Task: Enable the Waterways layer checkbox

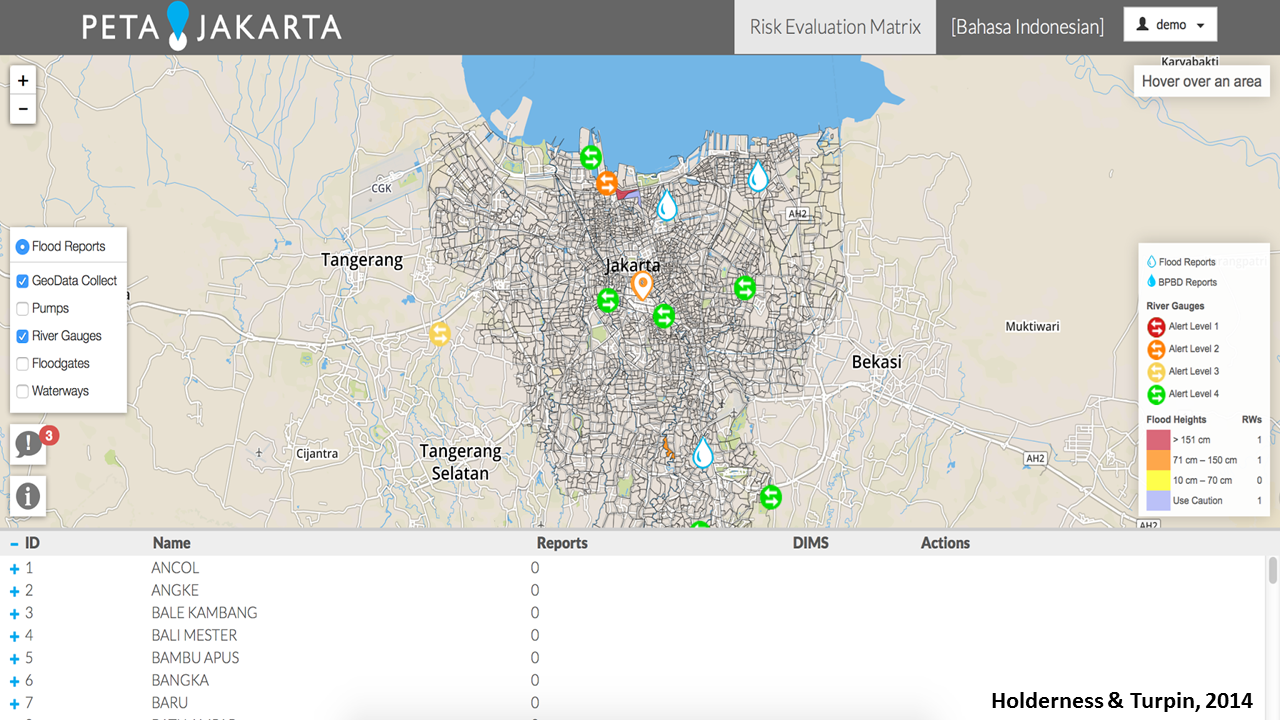Action: point(23,391)
